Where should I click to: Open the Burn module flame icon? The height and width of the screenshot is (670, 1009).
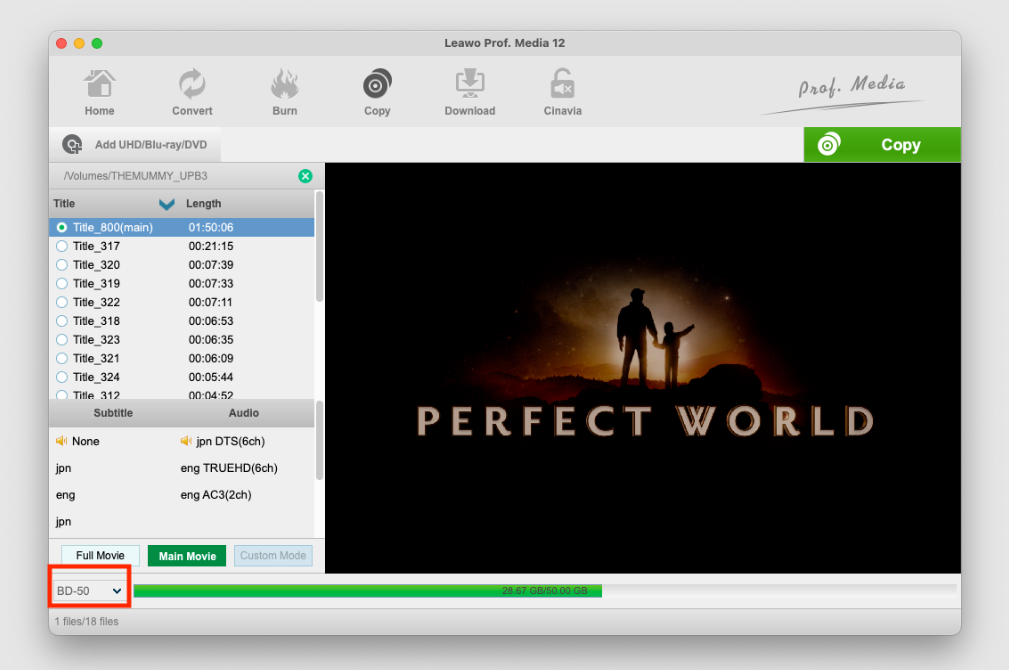pyautogui.click(x=285, y=85)
